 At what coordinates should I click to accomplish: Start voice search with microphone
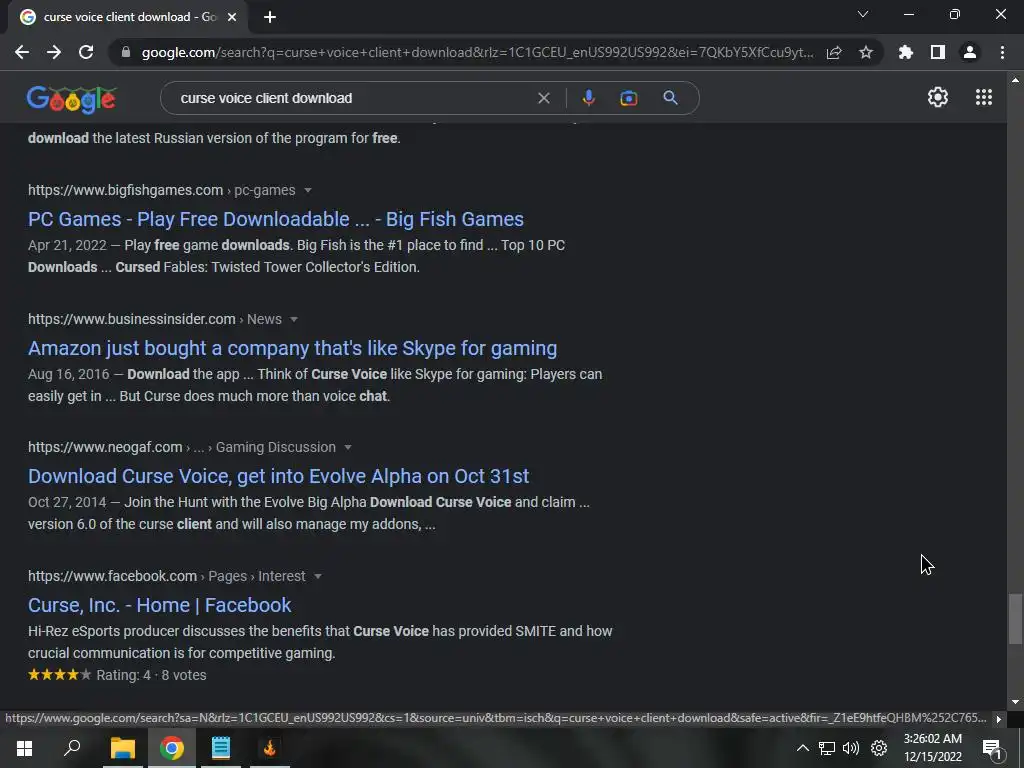(x=588, y=98)
